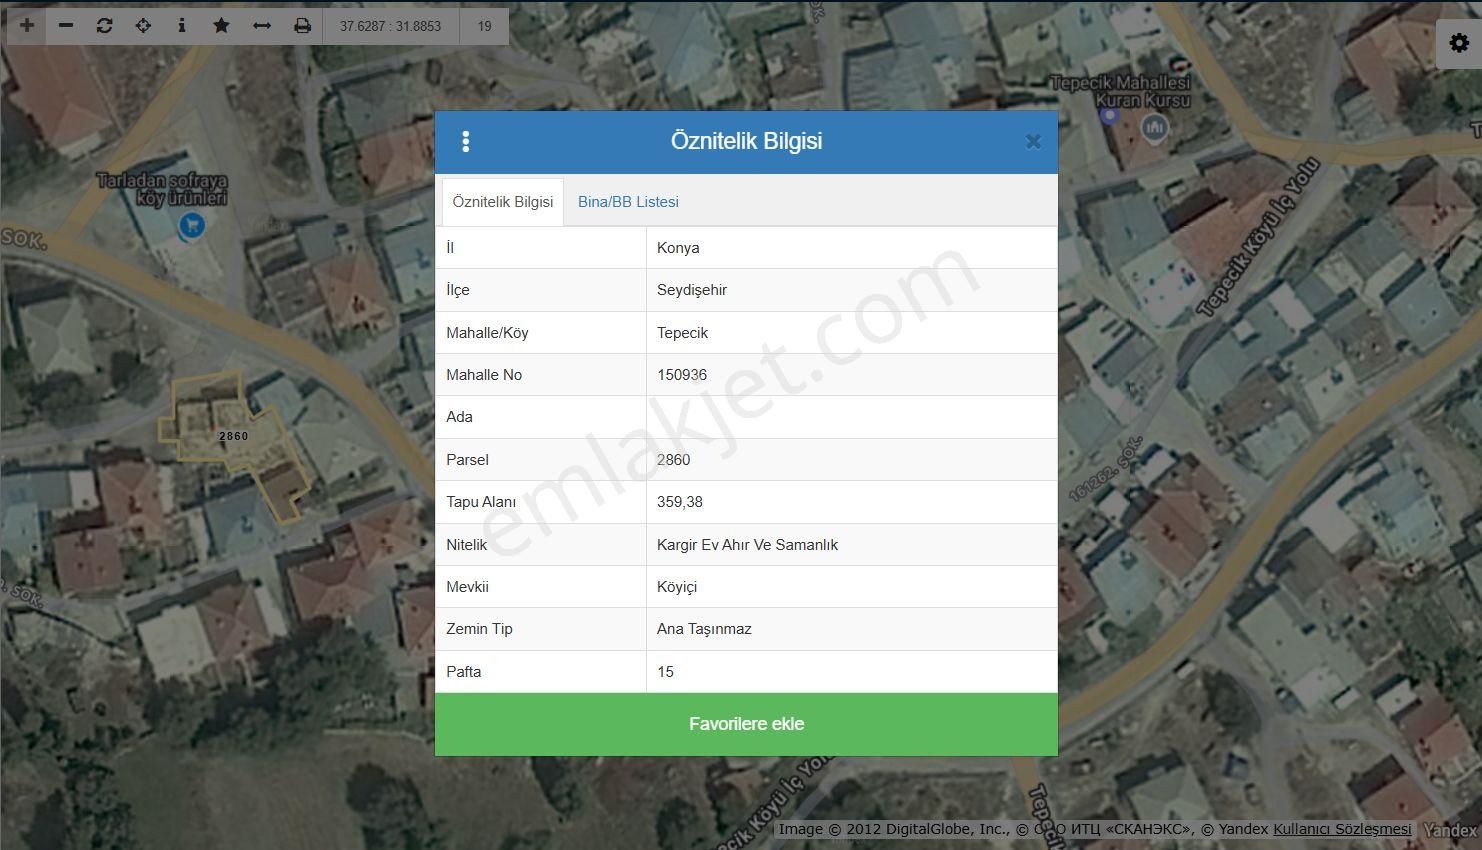
Task: Select the Öznitelik Bilgisi tab
Action: coord(502,202)
